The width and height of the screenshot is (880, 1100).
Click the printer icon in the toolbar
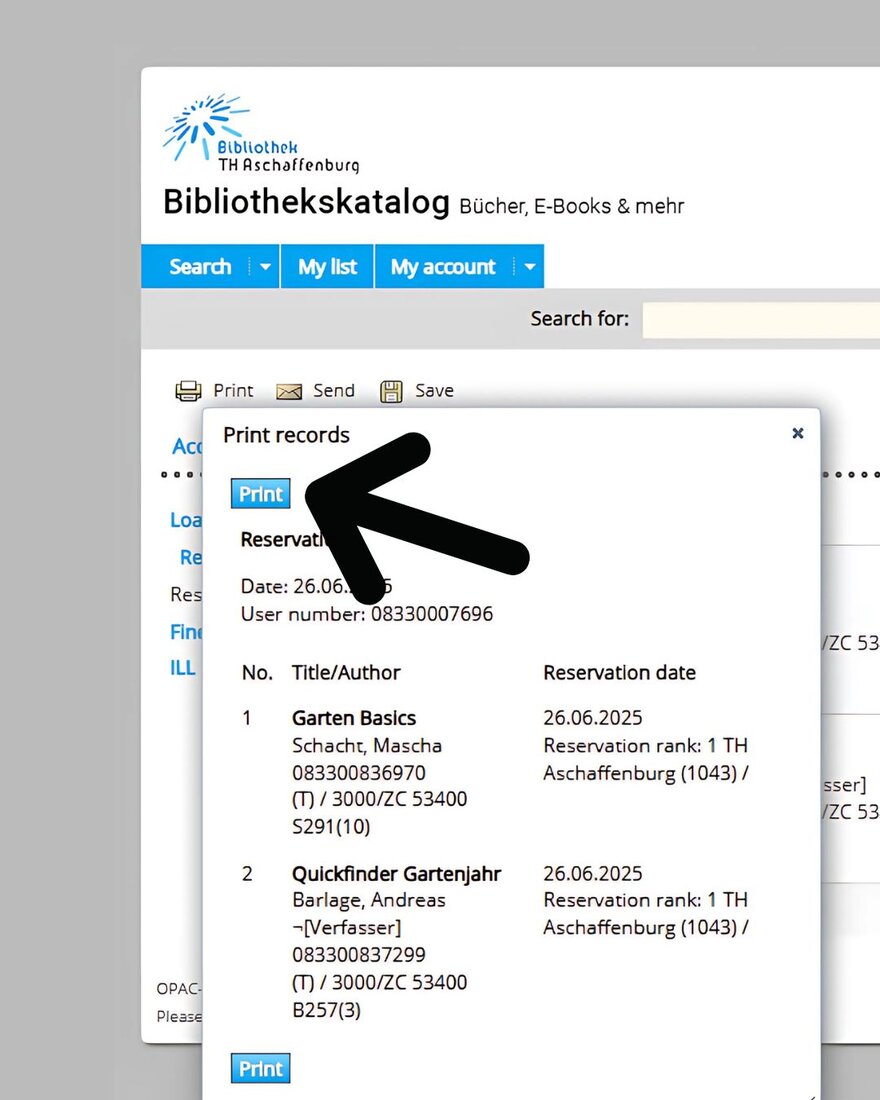click(x=188, y=391)
